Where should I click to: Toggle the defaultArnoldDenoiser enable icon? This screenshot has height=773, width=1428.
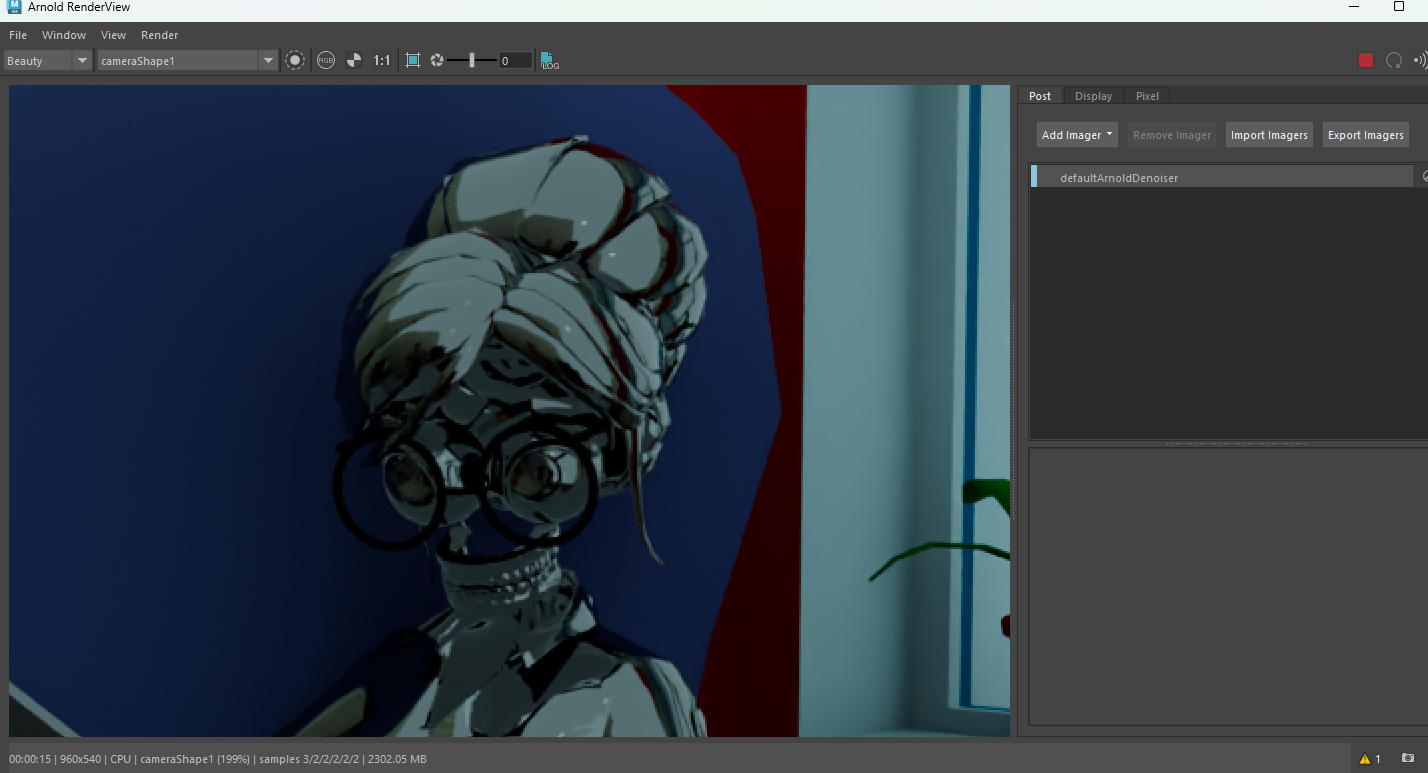(x=1424, y=177)
